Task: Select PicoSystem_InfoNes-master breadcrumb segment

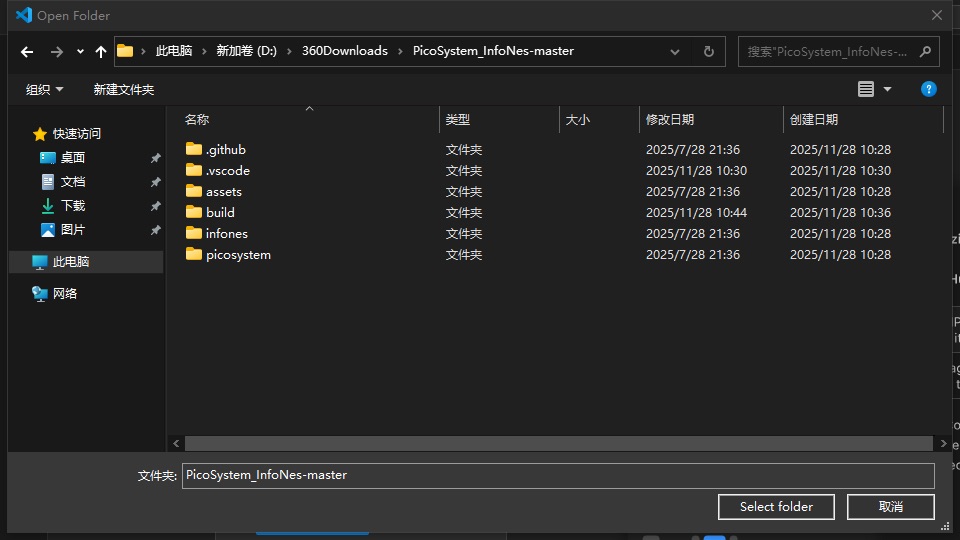Action: (x=493, y=51)
